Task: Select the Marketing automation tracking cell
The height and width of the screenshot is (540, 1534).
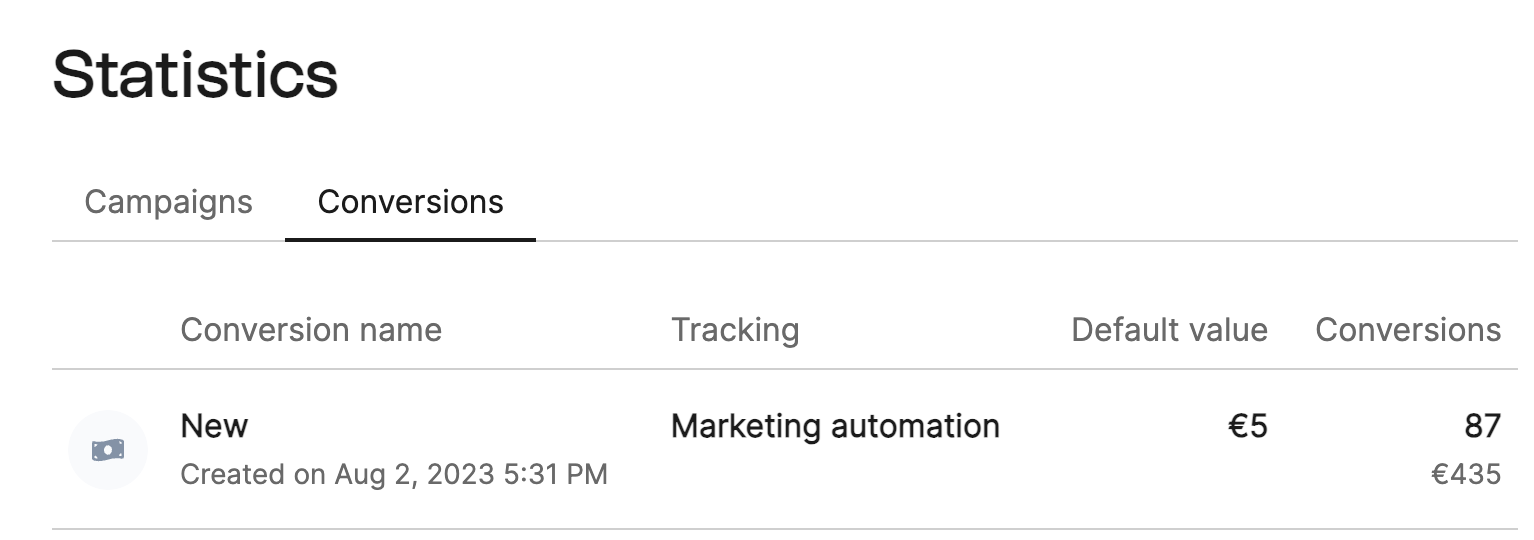Action: pos(835,426)
